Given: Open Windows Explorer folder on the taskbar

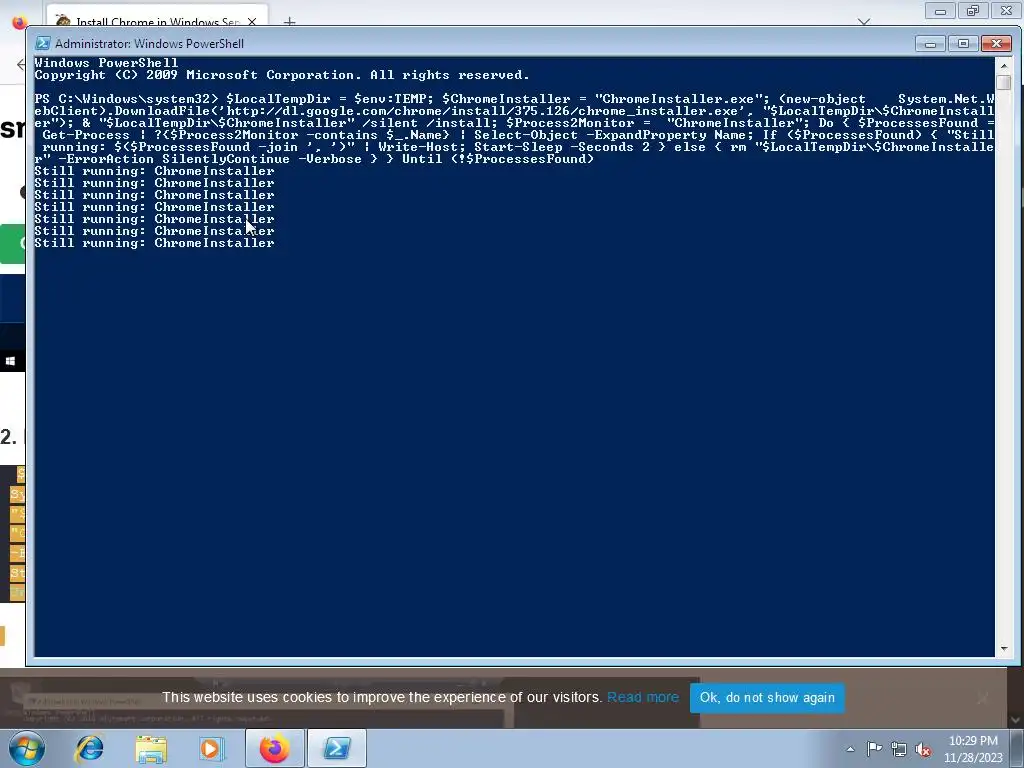Looking at the screenshot, I should [x=151, y=748].
